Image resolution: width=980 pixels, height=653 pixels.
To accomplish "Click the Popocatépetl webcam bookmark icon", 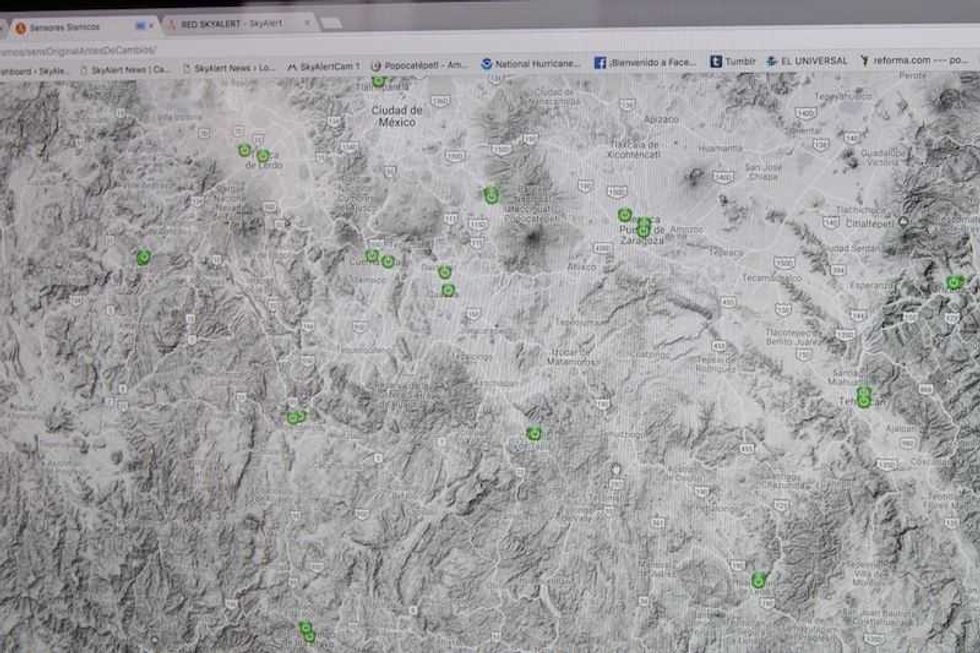I will tap(376, 60).
